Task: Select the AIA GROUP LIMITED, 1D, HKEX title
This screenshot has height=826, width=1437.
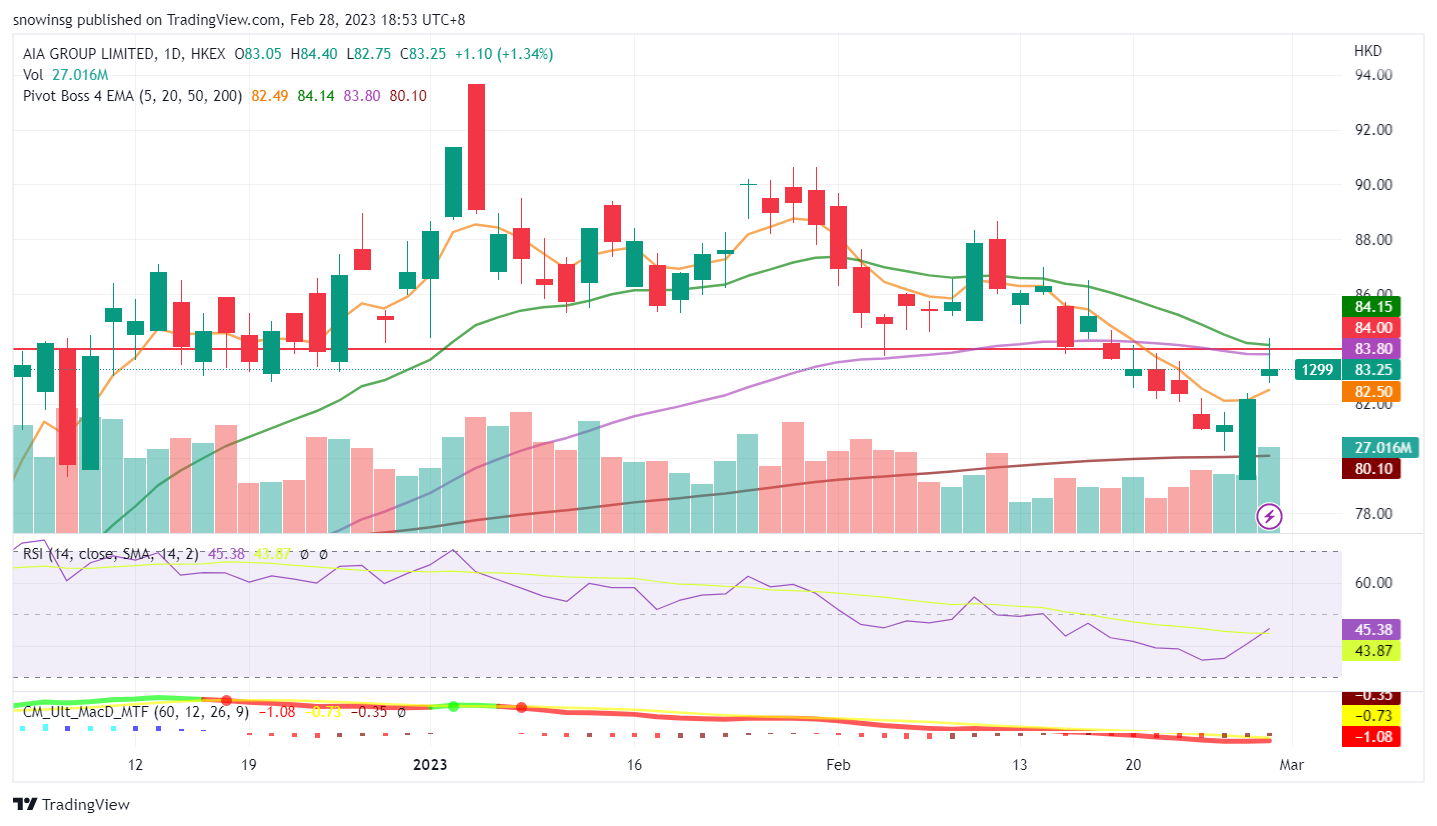Action: point(124,54)
